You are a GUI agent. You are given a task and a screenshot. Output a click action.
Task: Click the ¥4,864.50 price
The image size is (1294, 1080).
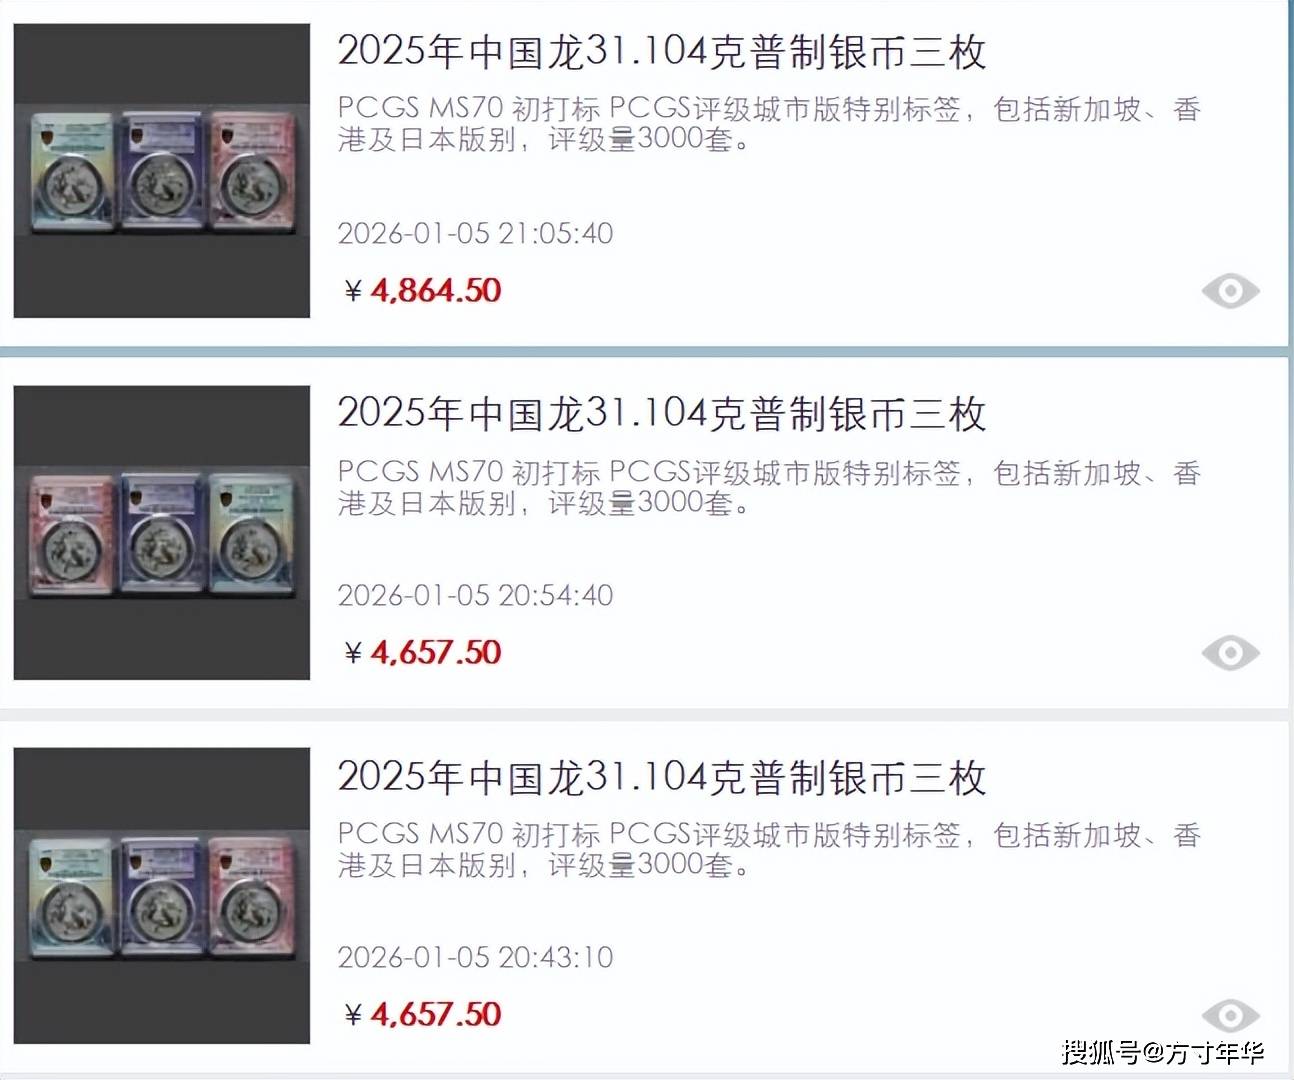(x=422, y=291)
